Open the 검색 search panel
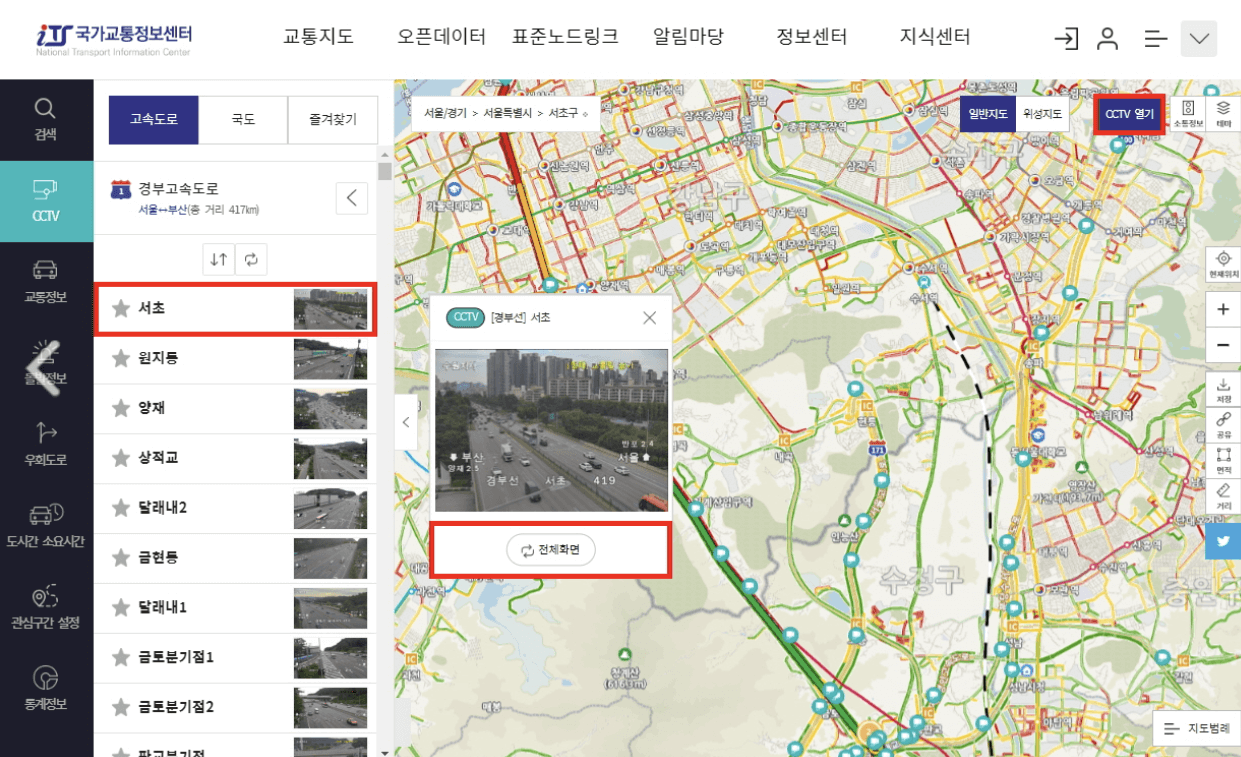 (46, 116)
